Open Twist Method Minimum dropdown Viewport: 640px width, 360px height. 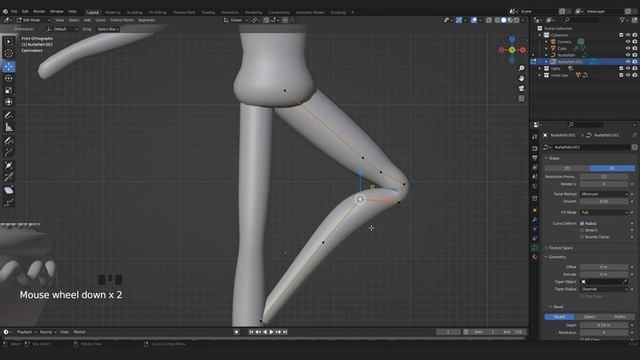pos(604,194)
